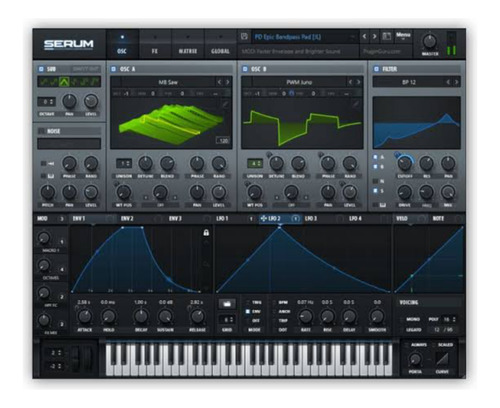Enable the Mono voicing checkbox
This screenshot has width=500, height=408.
point(402,319)
